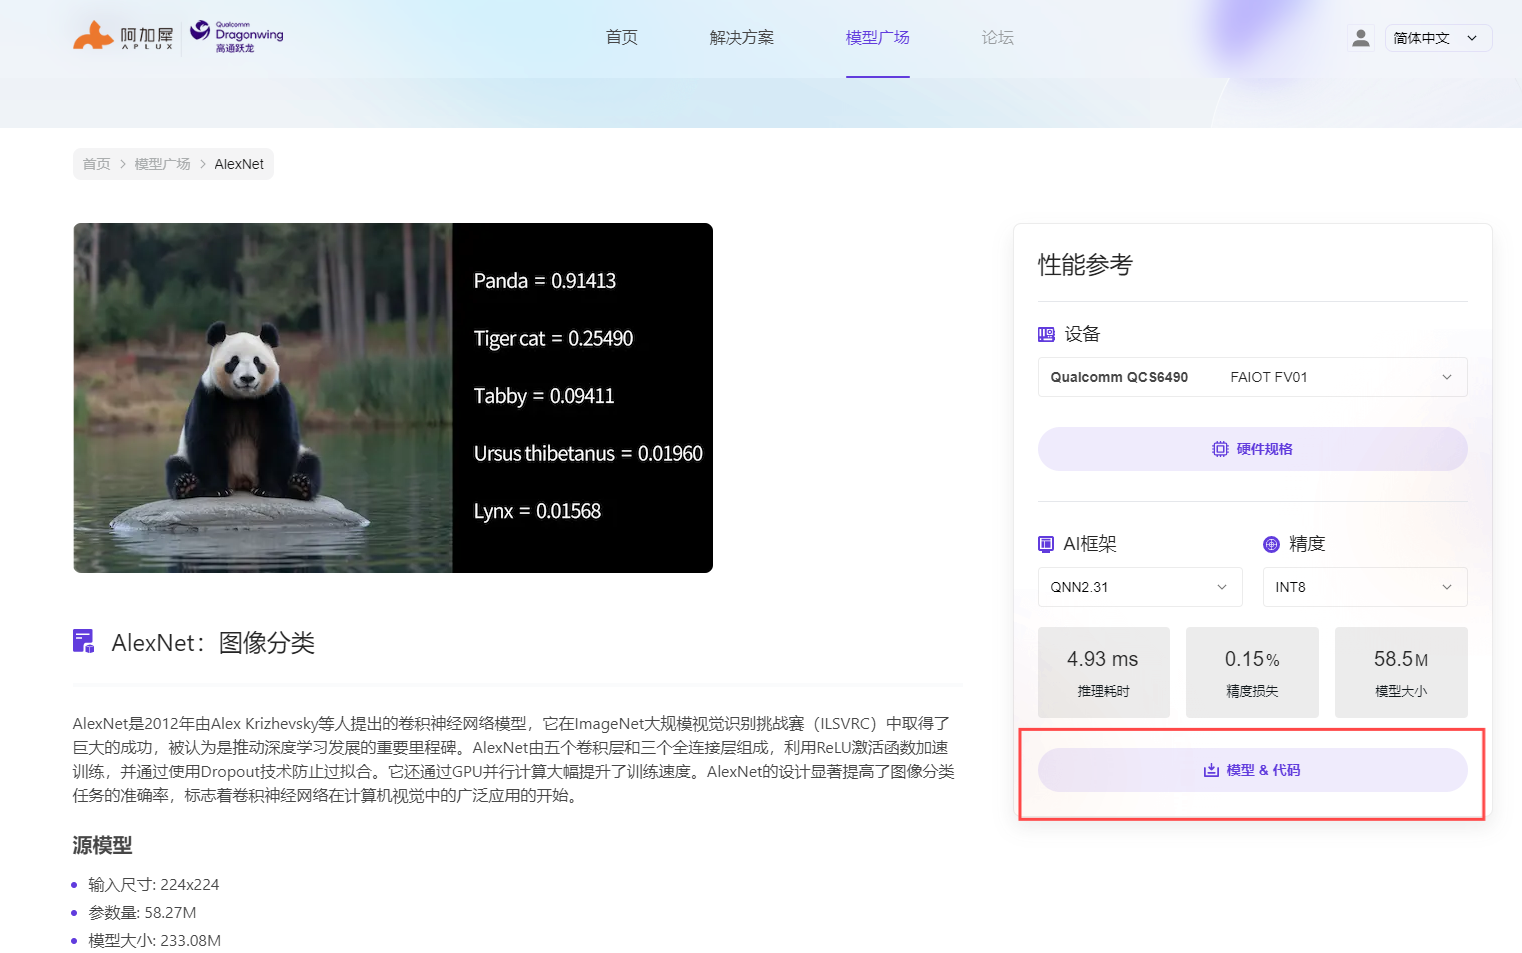
Task: Open 模型广场 from the breadcrumb
Action: coord(162,163)
